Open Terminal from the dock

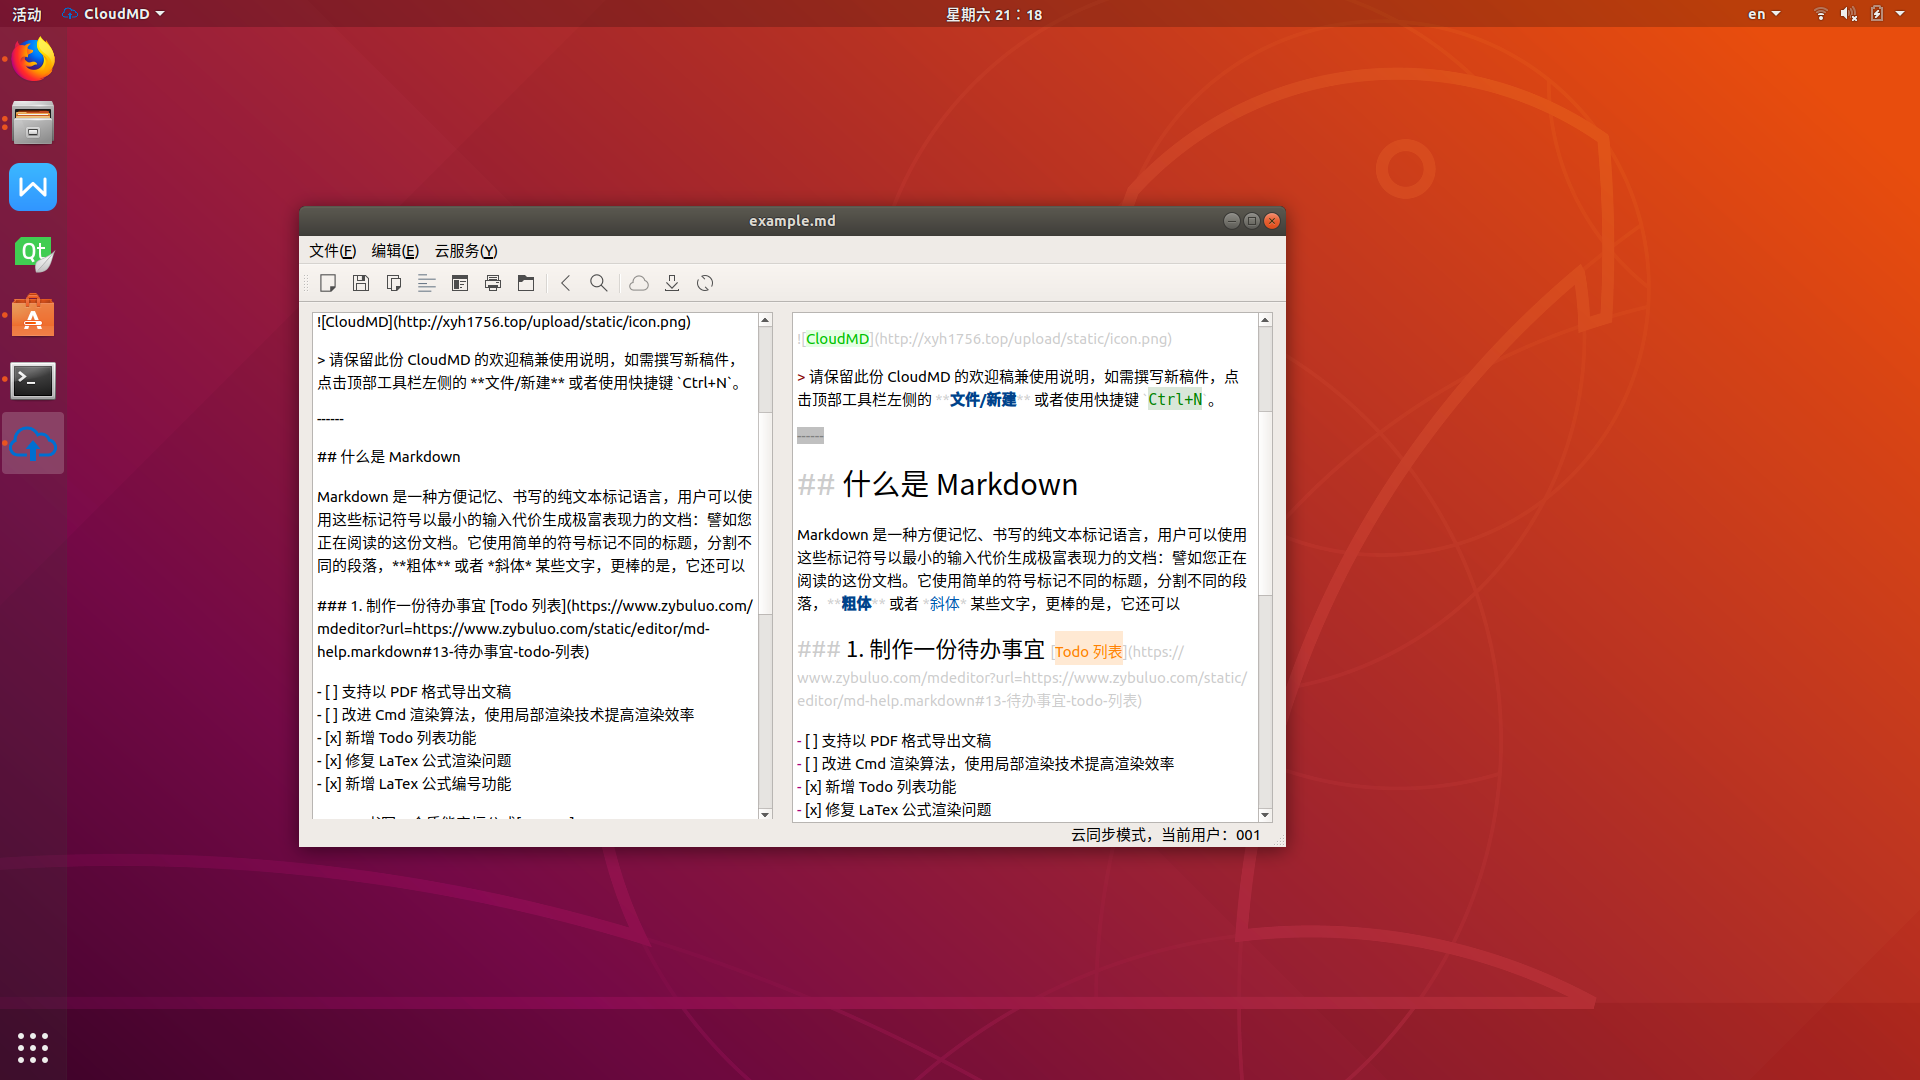tap(33, 380)
